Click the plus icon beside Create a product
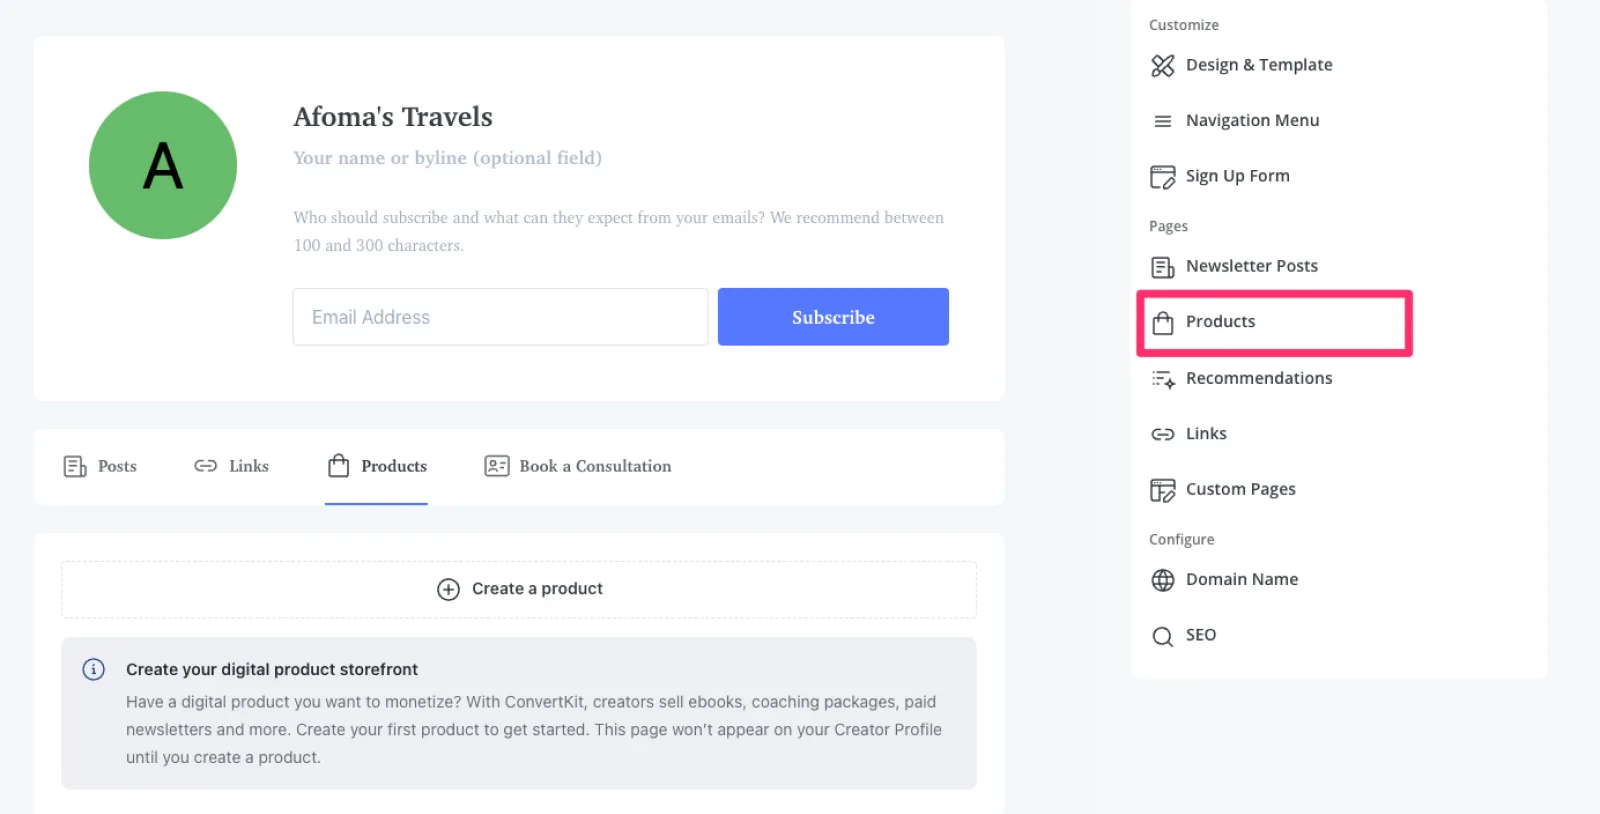Image resolution: width=1600 pixels, height=814 pixels. point(448,589)
